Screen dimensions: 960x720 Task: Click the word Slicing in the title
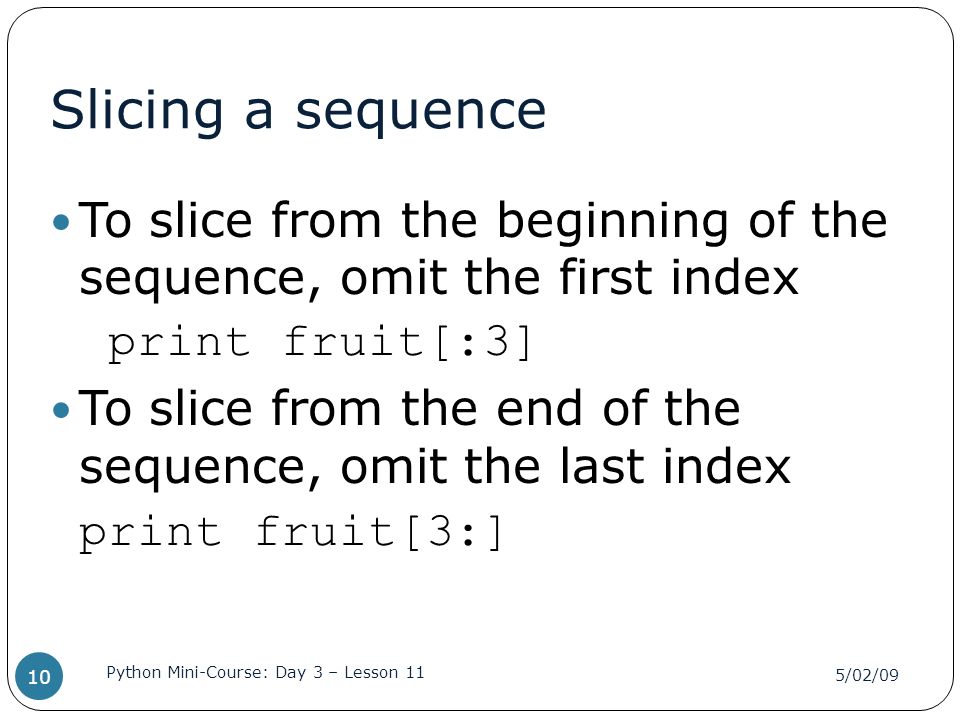(137, 112)
